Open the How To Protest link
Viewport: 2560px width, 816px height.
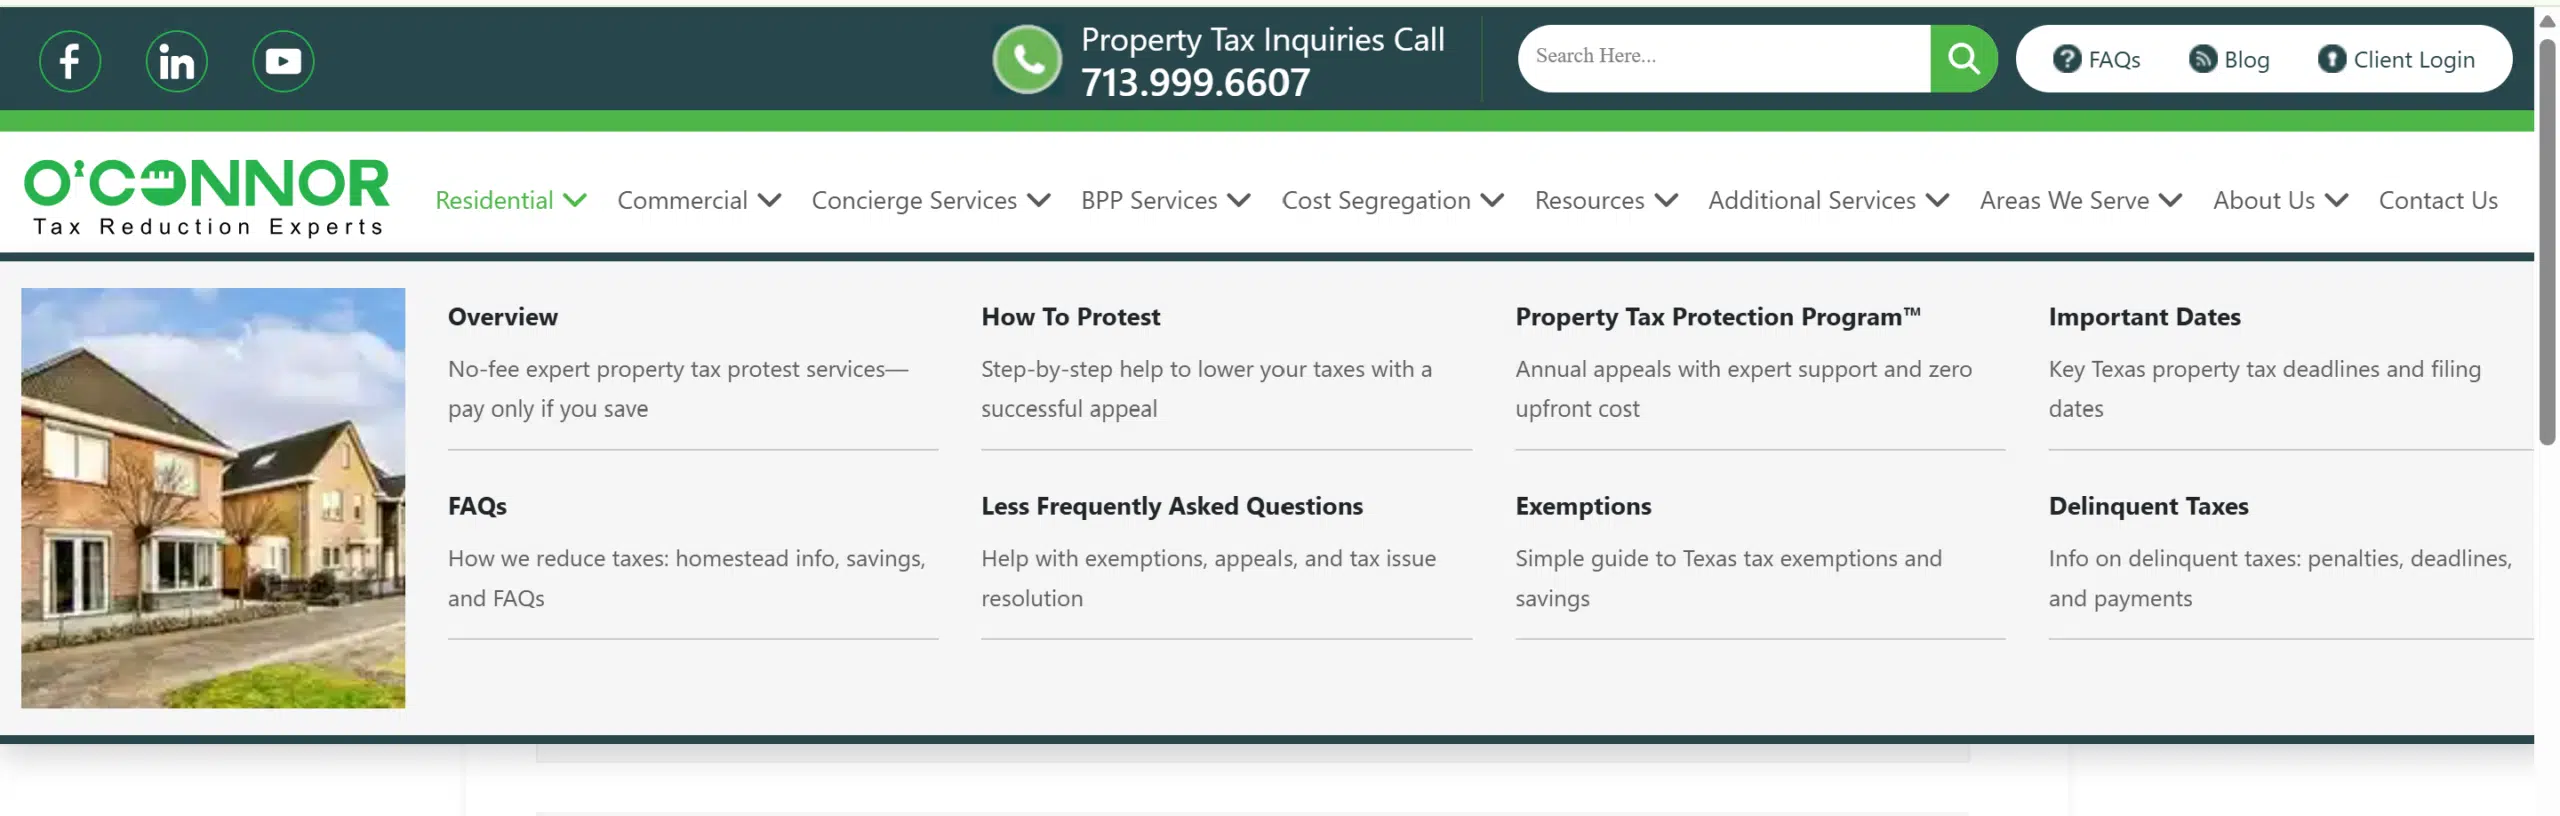[x=1070, y=317]
